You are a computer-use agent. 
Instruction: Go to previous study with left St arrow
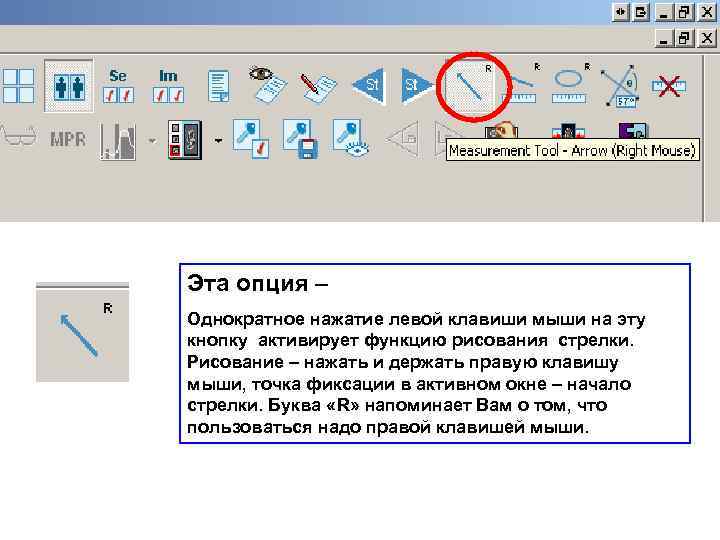tap(368, 85)
